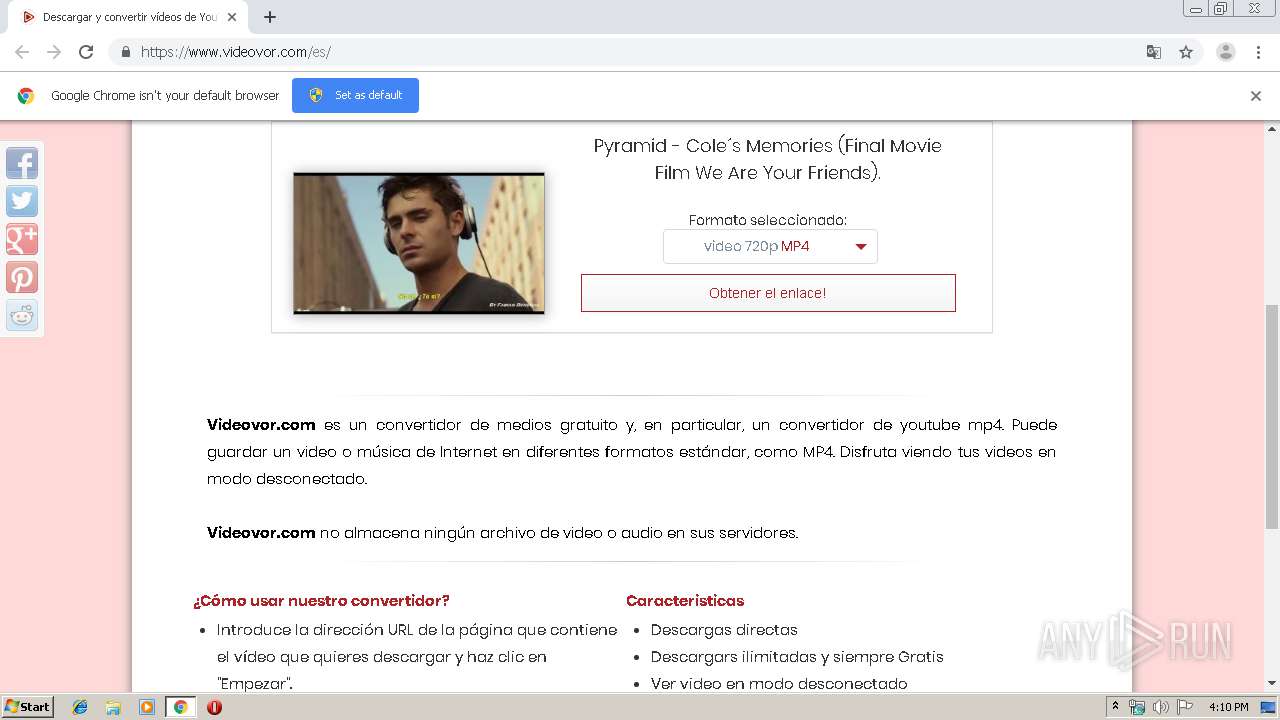
Task: Share the page on Reddit
Action: coord(22,315)
